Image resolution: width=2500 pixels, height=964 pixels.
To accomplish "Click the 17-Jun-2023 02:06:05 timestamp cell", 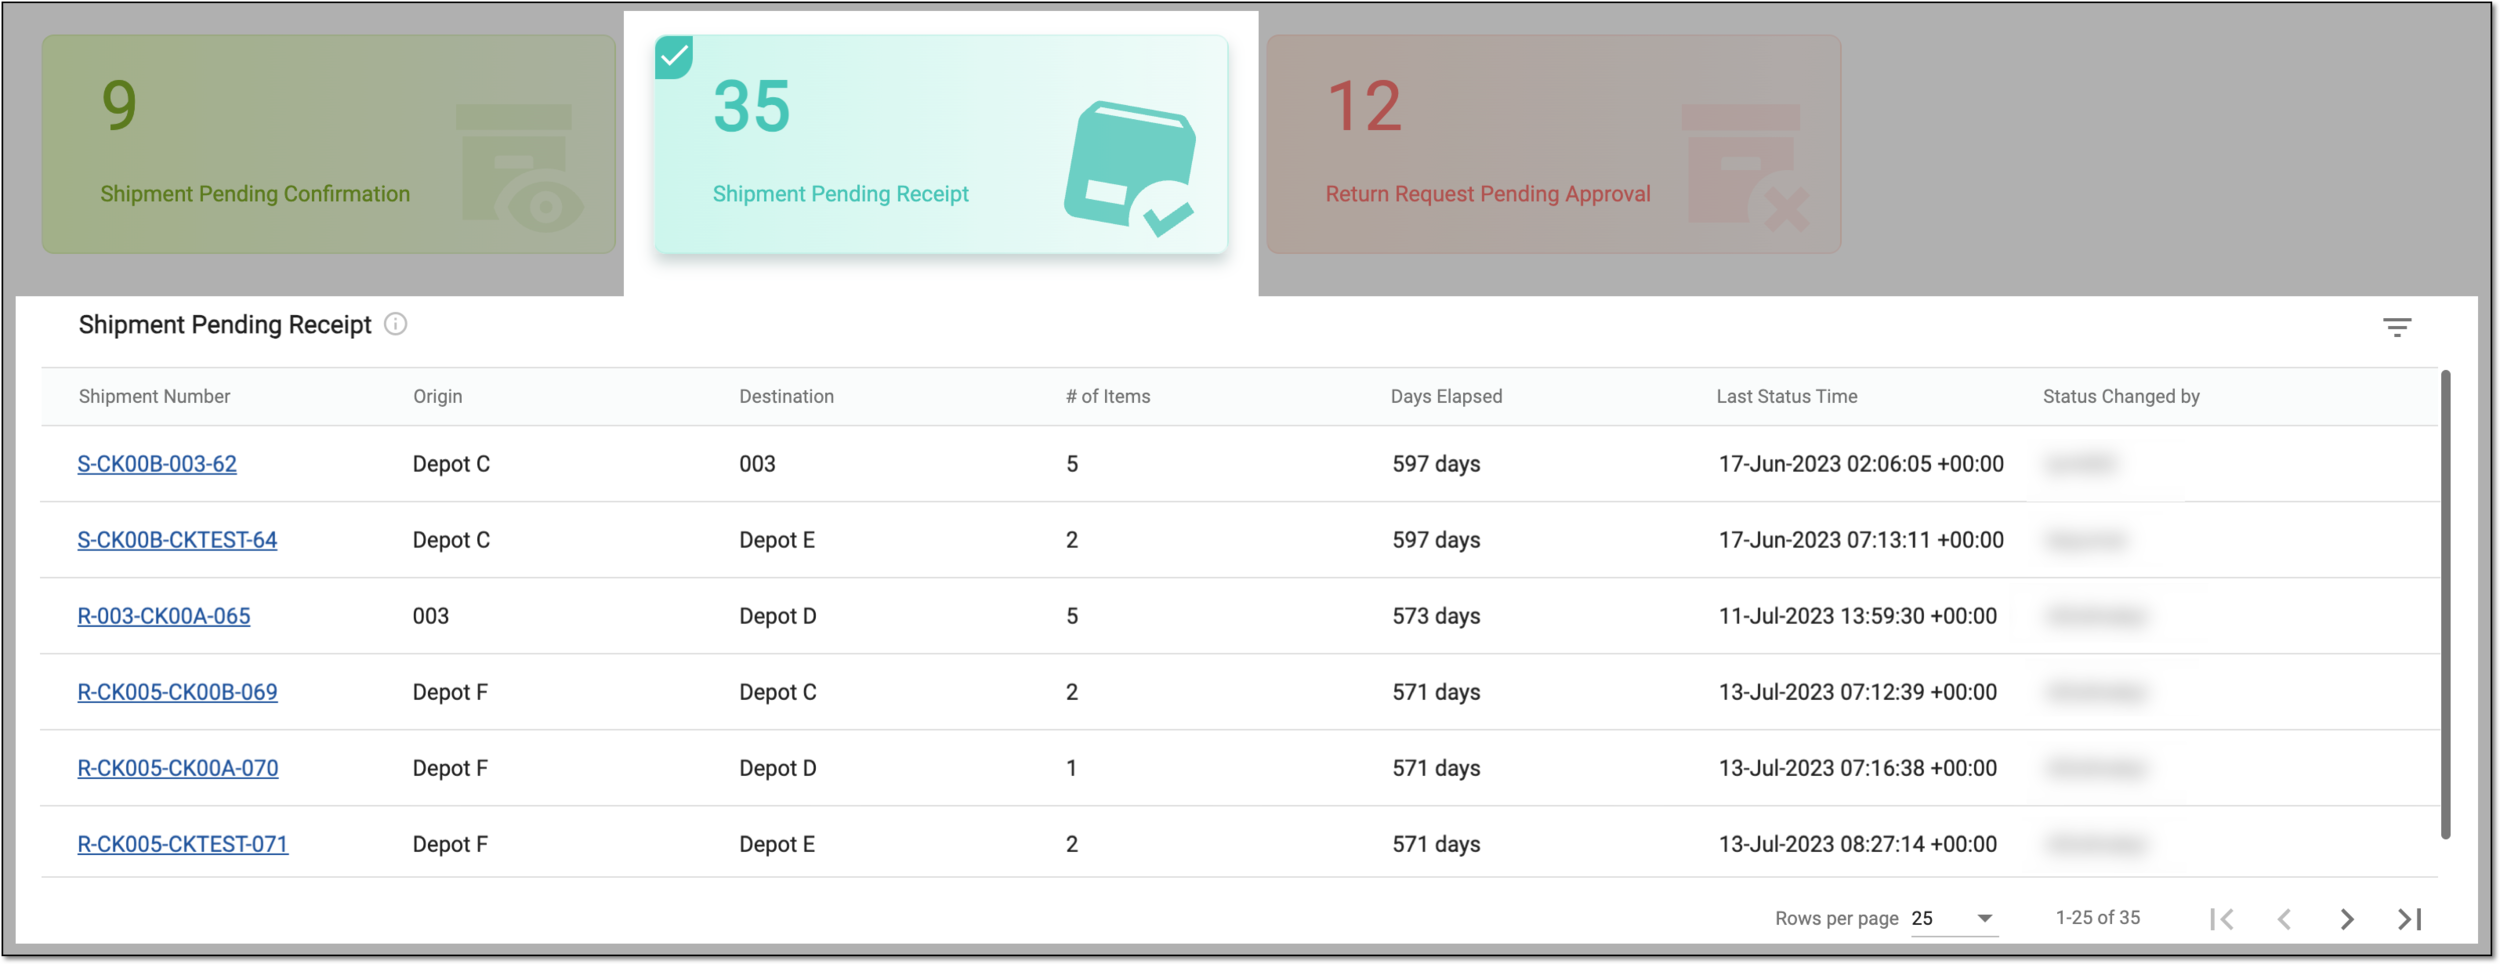I will [x=1861, y=464].
